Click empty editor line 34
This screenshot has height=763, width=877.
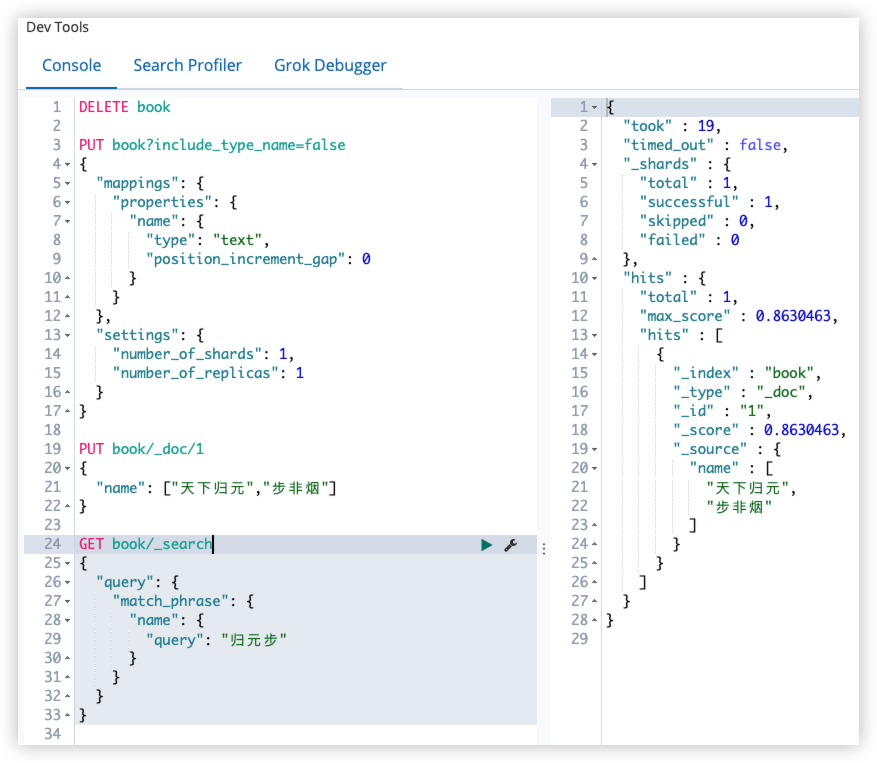click(x=305, y=734)
